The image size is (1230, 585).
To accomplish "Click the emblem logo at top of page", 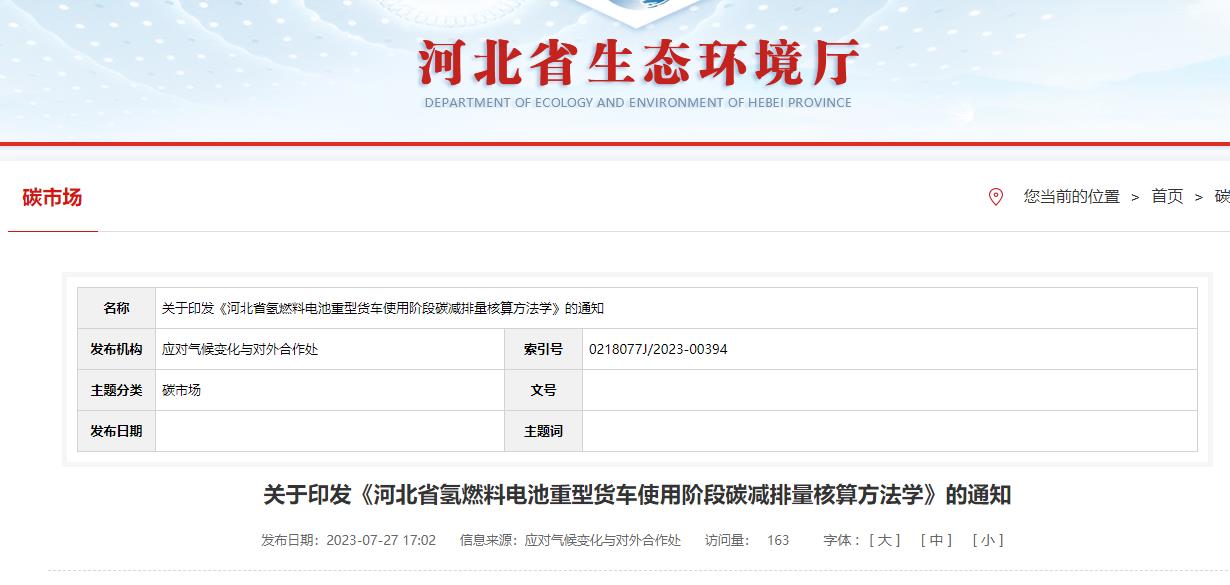I will click(x=638, y=12).
